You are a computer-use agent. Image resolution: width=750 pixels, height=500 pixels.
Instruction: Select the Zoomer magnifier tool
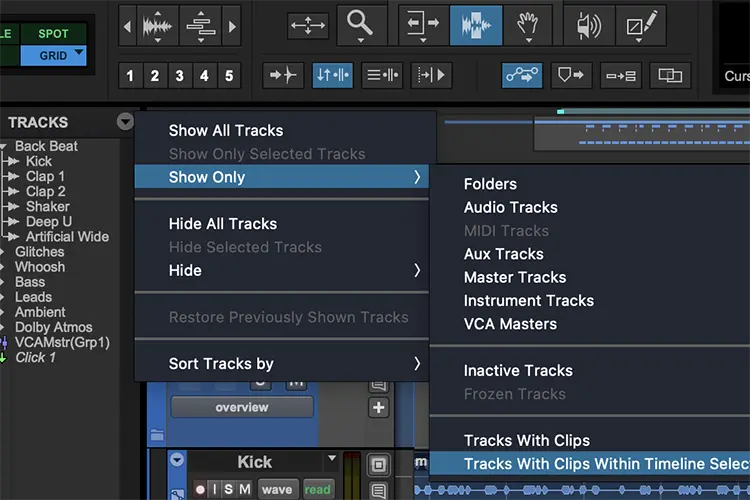(x=362, y=25)
